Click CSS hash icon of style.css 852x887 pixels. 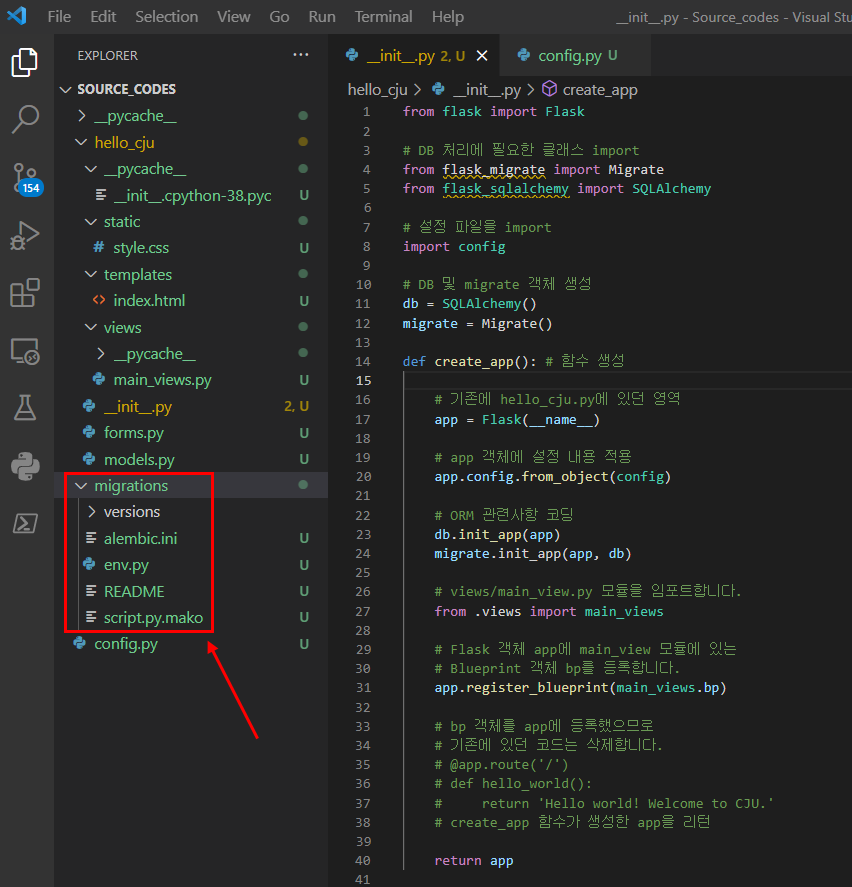coord(99,247)
